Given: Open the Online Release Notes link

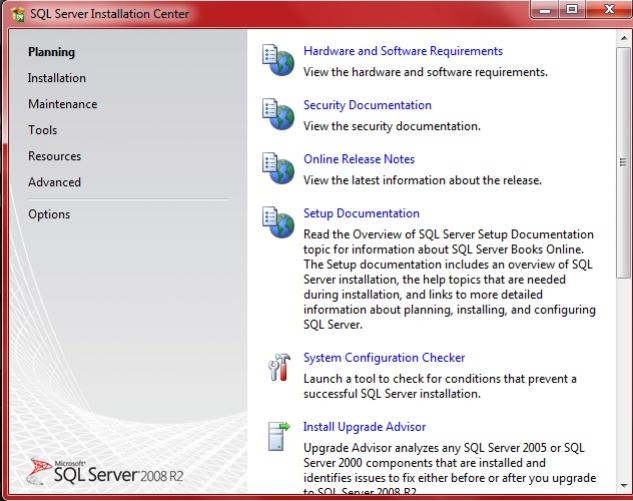Looking at the screenshot, I should pos(359,159).
